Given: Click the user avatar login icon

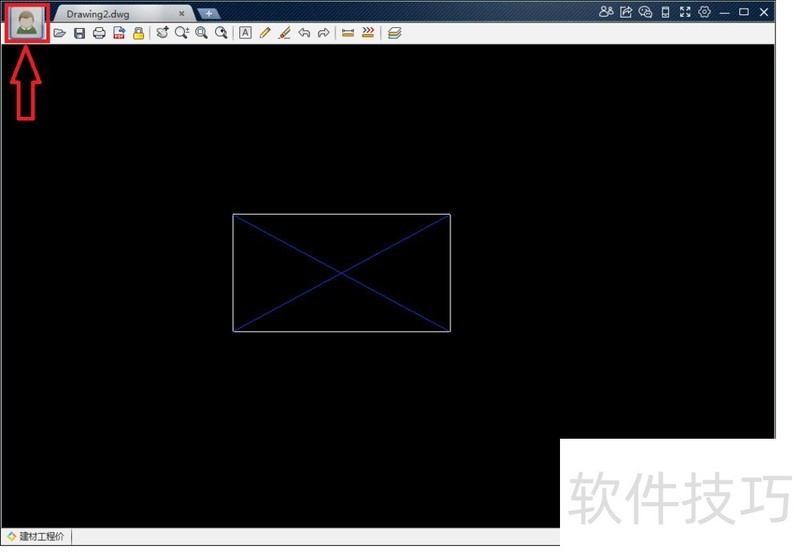Looking at the screenshot, I should pos(27,23).
